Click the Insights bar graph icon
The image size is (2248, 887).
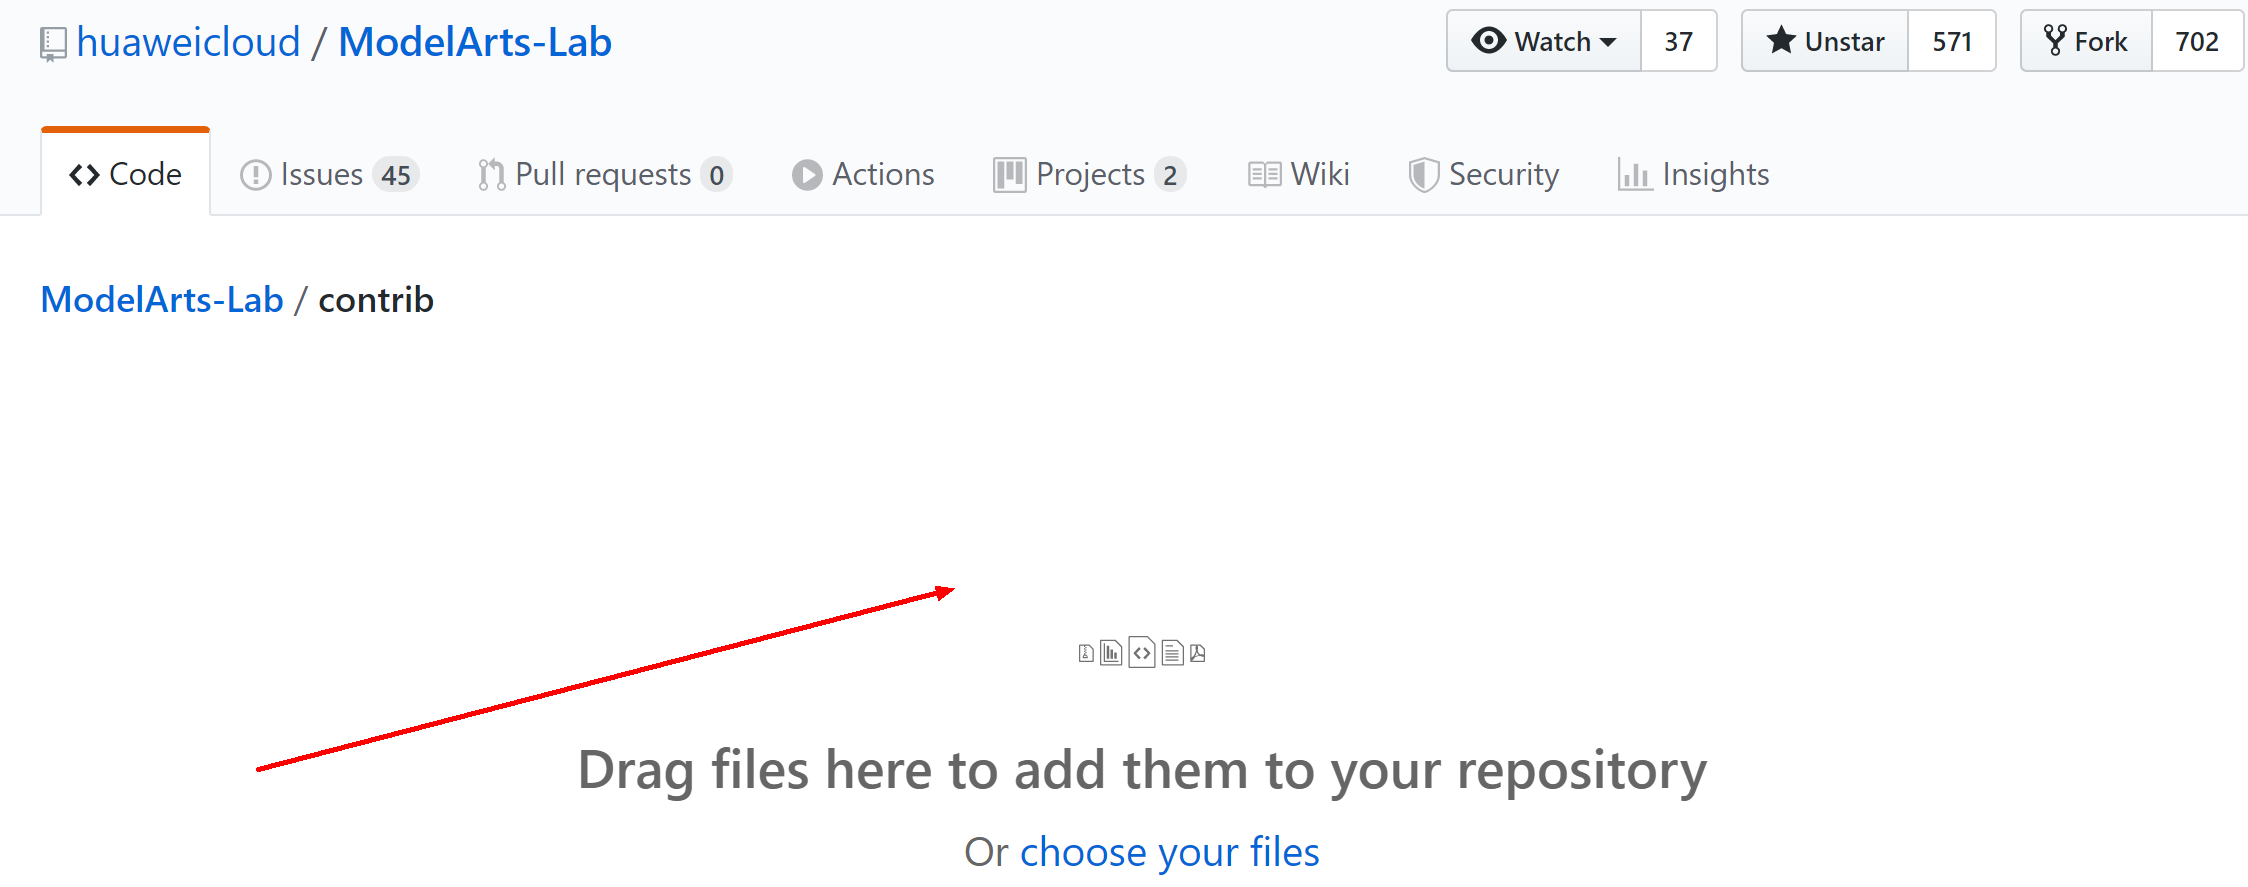[x=1634, y=175]
